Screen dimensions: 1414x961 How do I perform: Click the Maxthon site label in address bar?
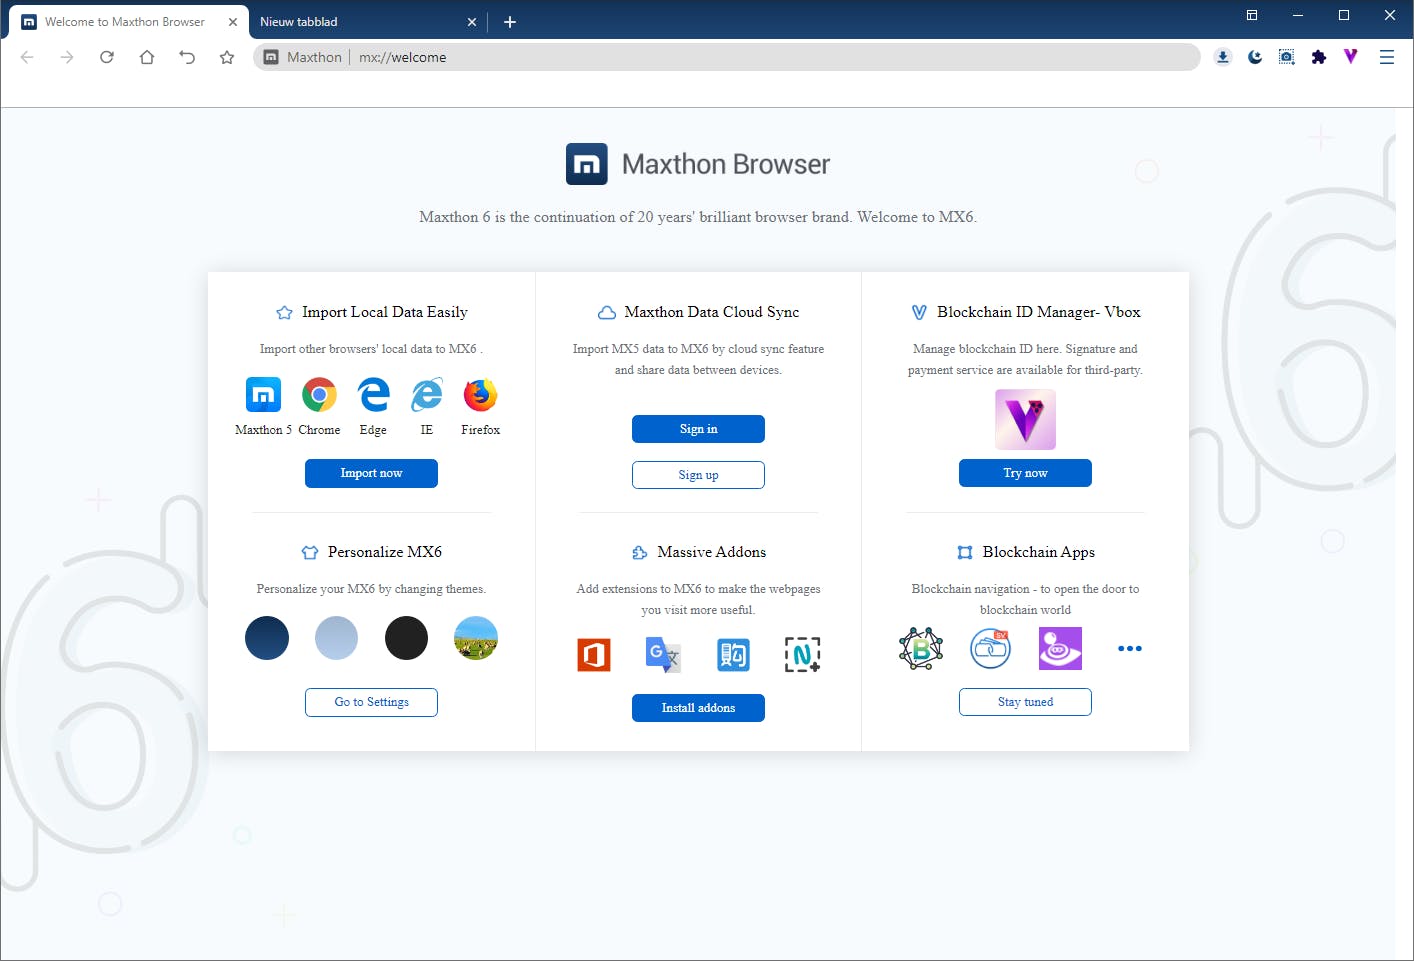click(x=314, y=57)
